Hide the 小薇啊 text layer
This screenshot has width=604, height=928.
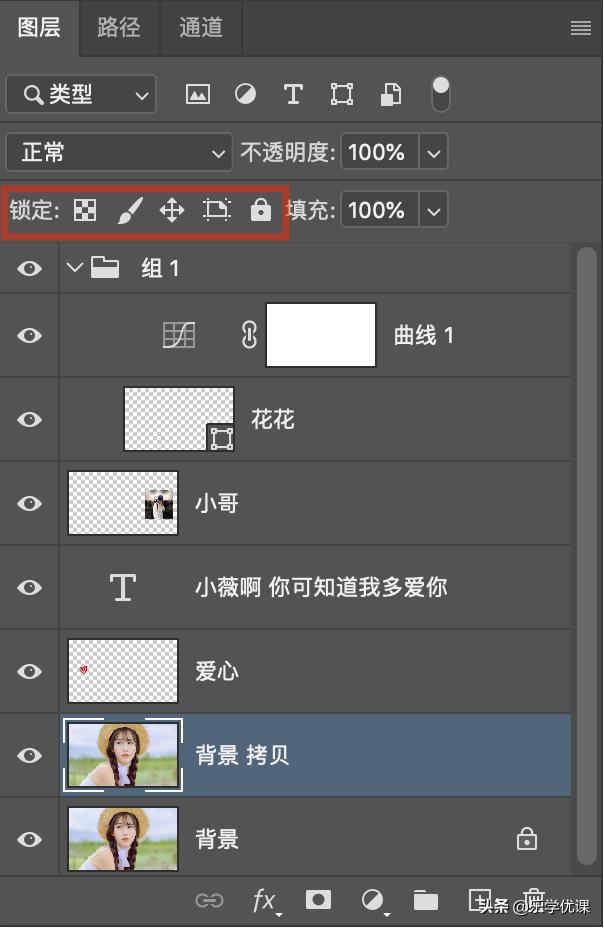30,588
